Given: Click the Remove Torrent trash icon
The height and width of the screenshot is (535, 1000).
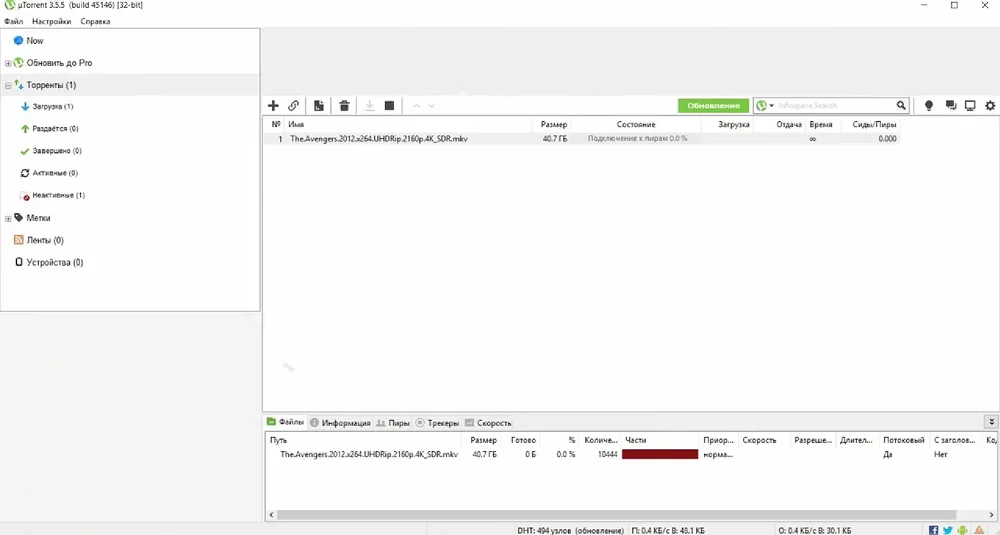Looking at the screenshot, I should click(344, 105).
